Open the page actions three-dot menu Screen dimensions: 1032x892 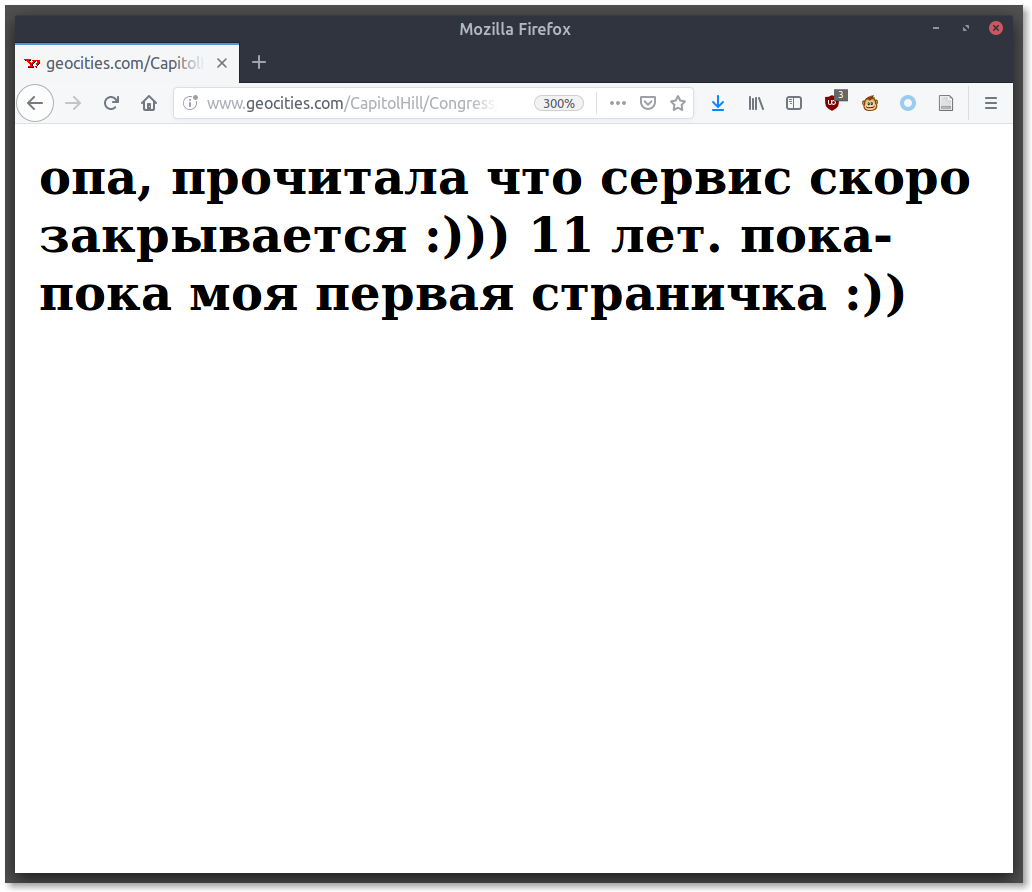618,103
